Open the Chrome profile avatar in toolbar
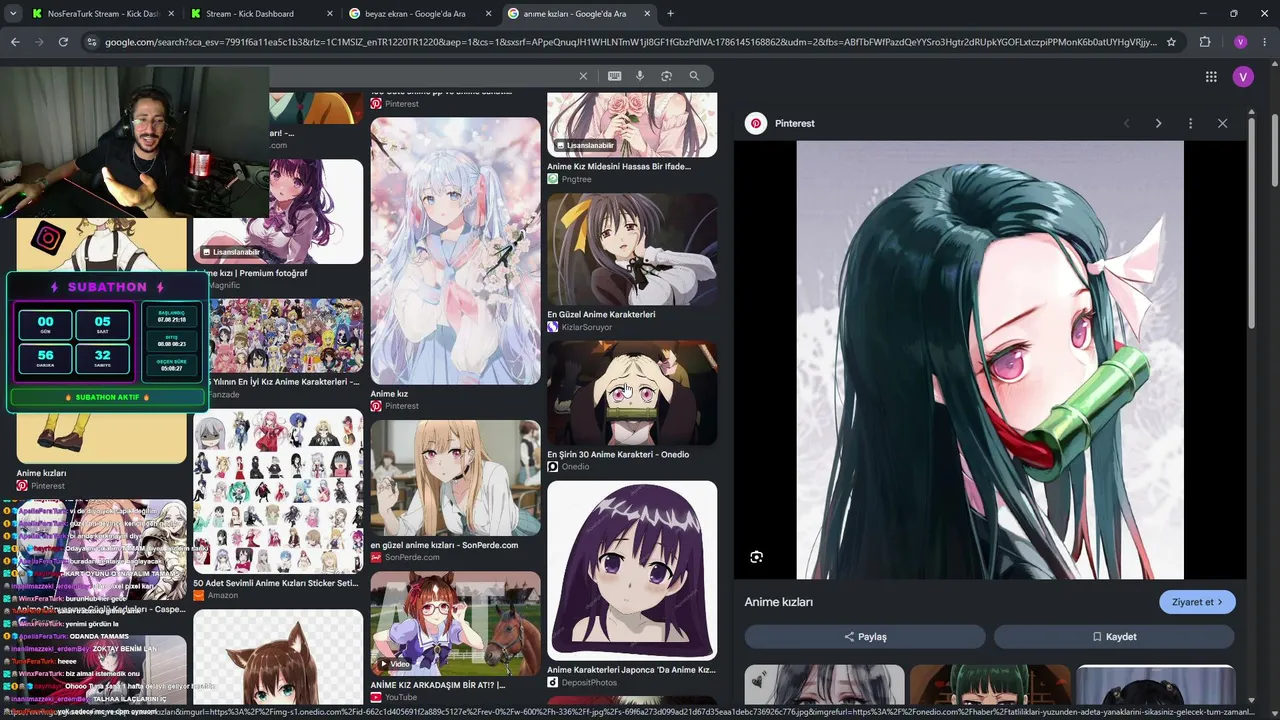This screenshot has width=1280, height=720. point(1240,42)
